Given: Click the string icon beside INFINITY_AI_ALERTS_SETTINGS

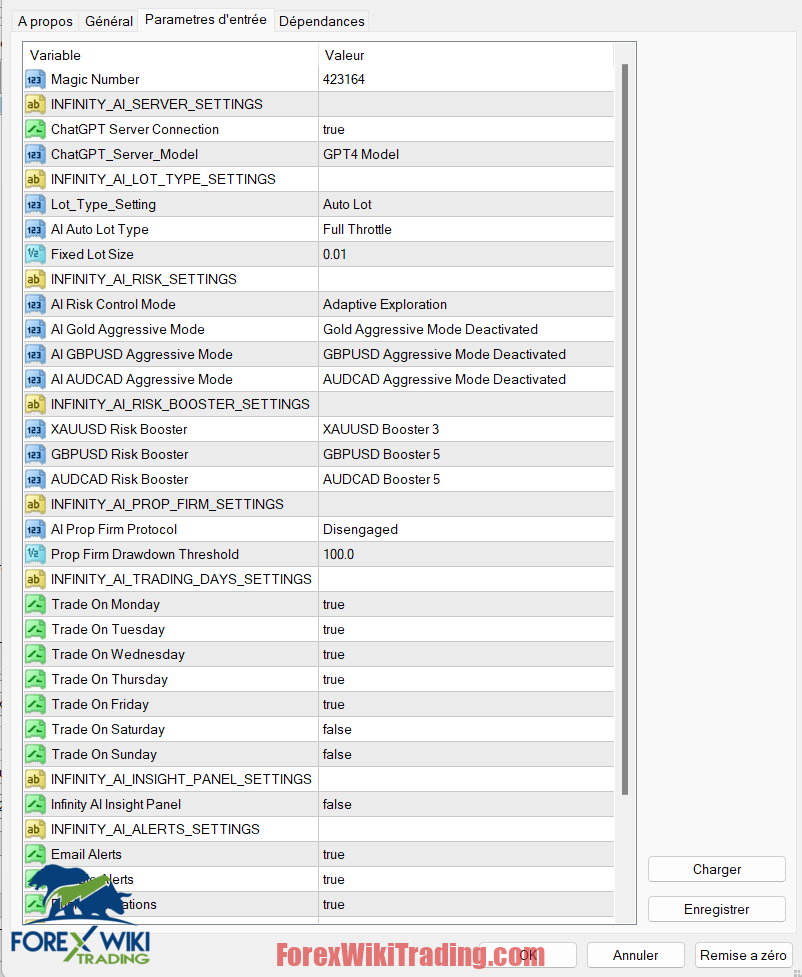Looking at the screenshot, I should click(35, 829).
